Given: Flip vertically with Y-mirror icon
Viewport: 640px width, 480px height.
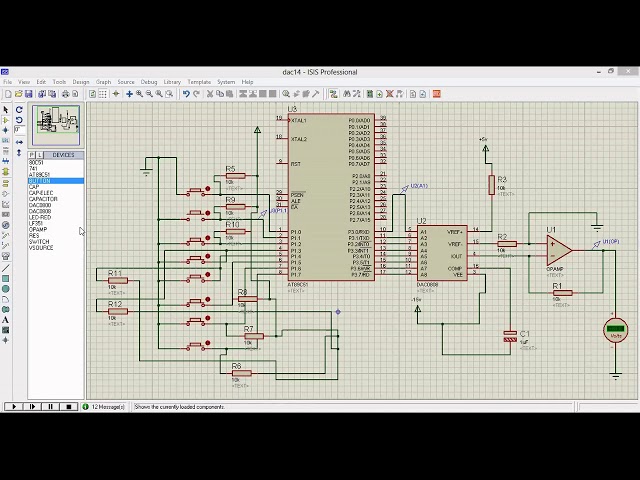Looking at the screenshot, I should tap(19, 153).
